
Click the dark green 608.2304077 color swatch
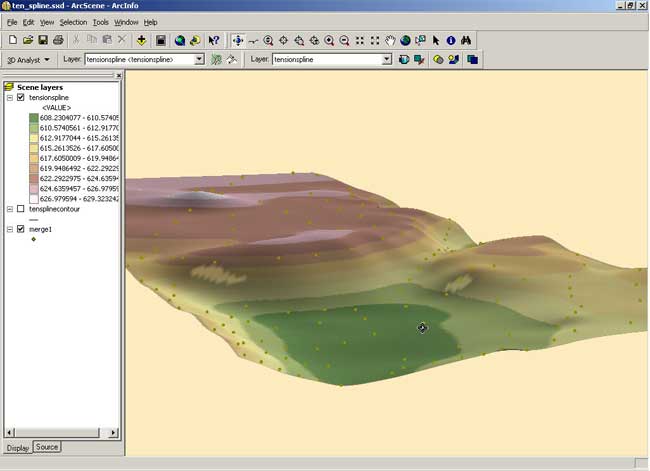point(34,118)
